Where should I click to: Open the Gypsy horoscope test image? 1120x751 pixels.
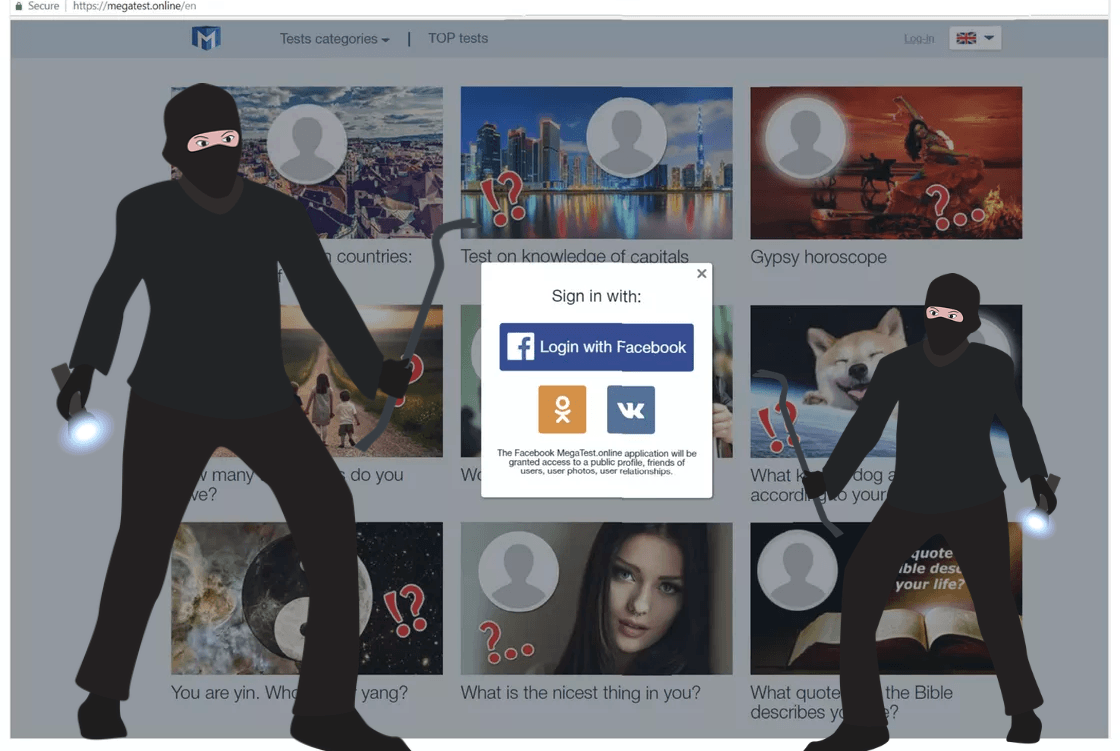(886, 163)
